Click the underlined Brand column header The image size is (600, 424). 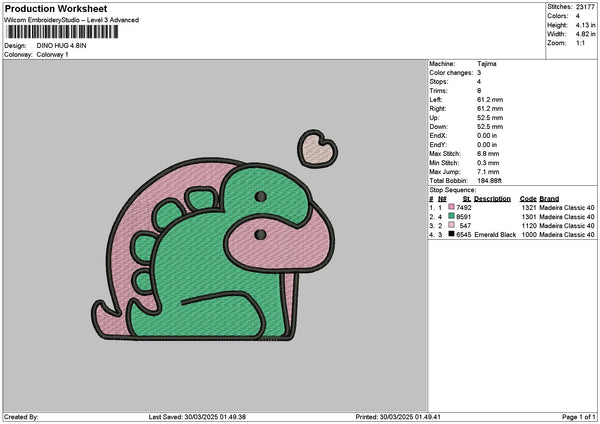(549, 198)
